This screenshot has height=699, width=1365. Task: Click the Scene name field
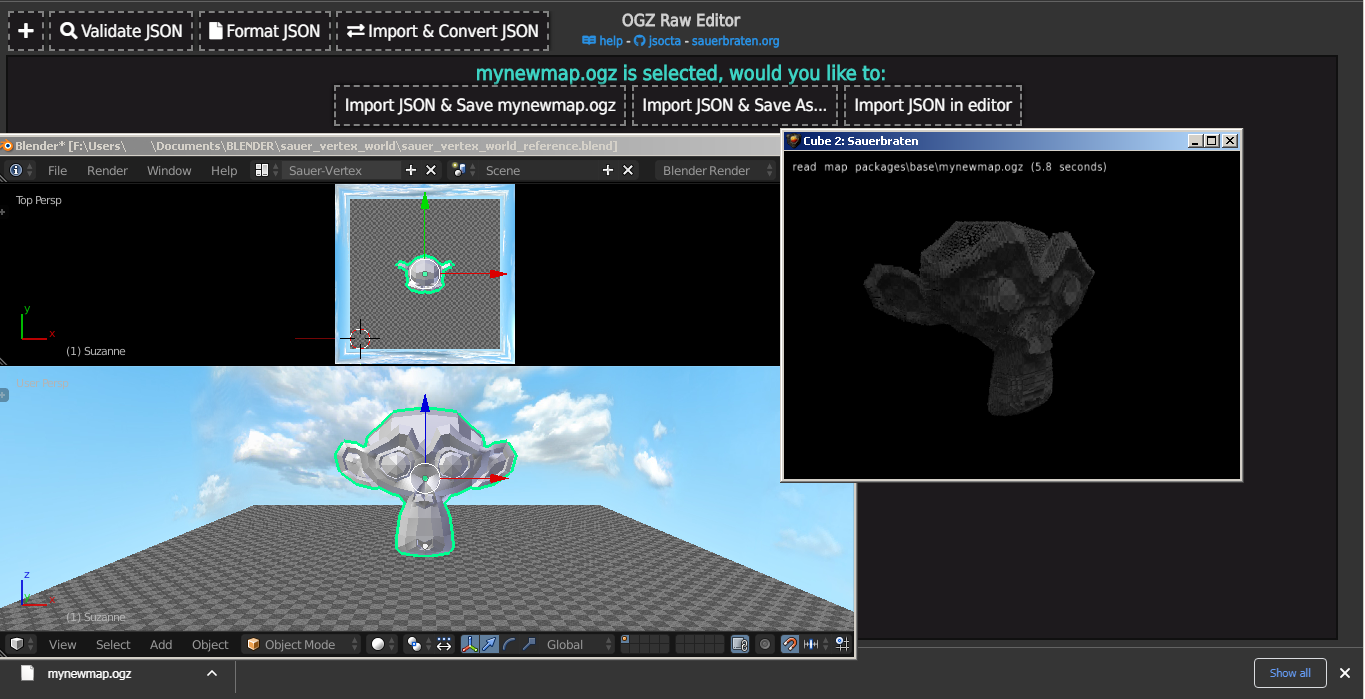(x=539, y=170)
